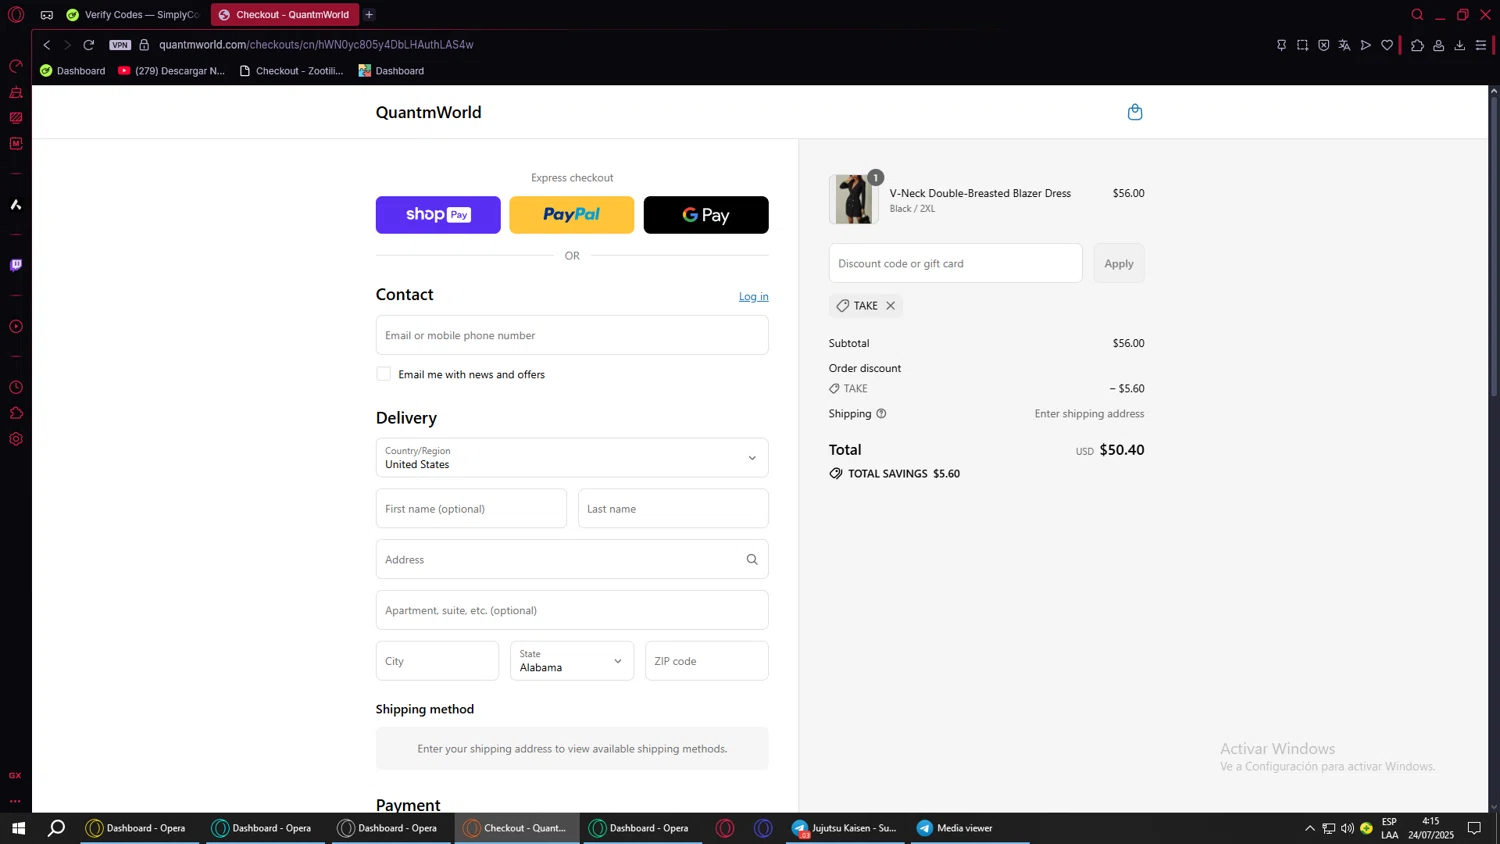Image resolution: width=1500 pixels, height=844 pixels.
Task: Click the QuantmWorld store name
Action: pos(429,112)
